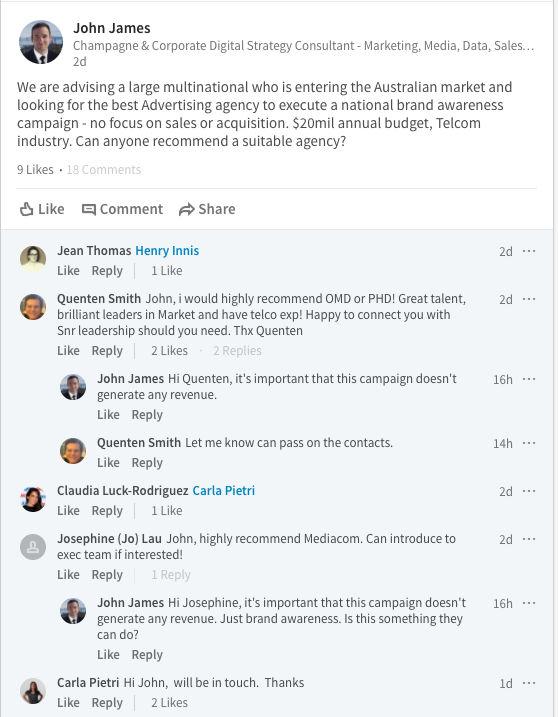Click Claudia Luck-Rodriguez's profile picture
This screenshot has height=717, width=558.
pyautogui.click(x=33, y=499)
